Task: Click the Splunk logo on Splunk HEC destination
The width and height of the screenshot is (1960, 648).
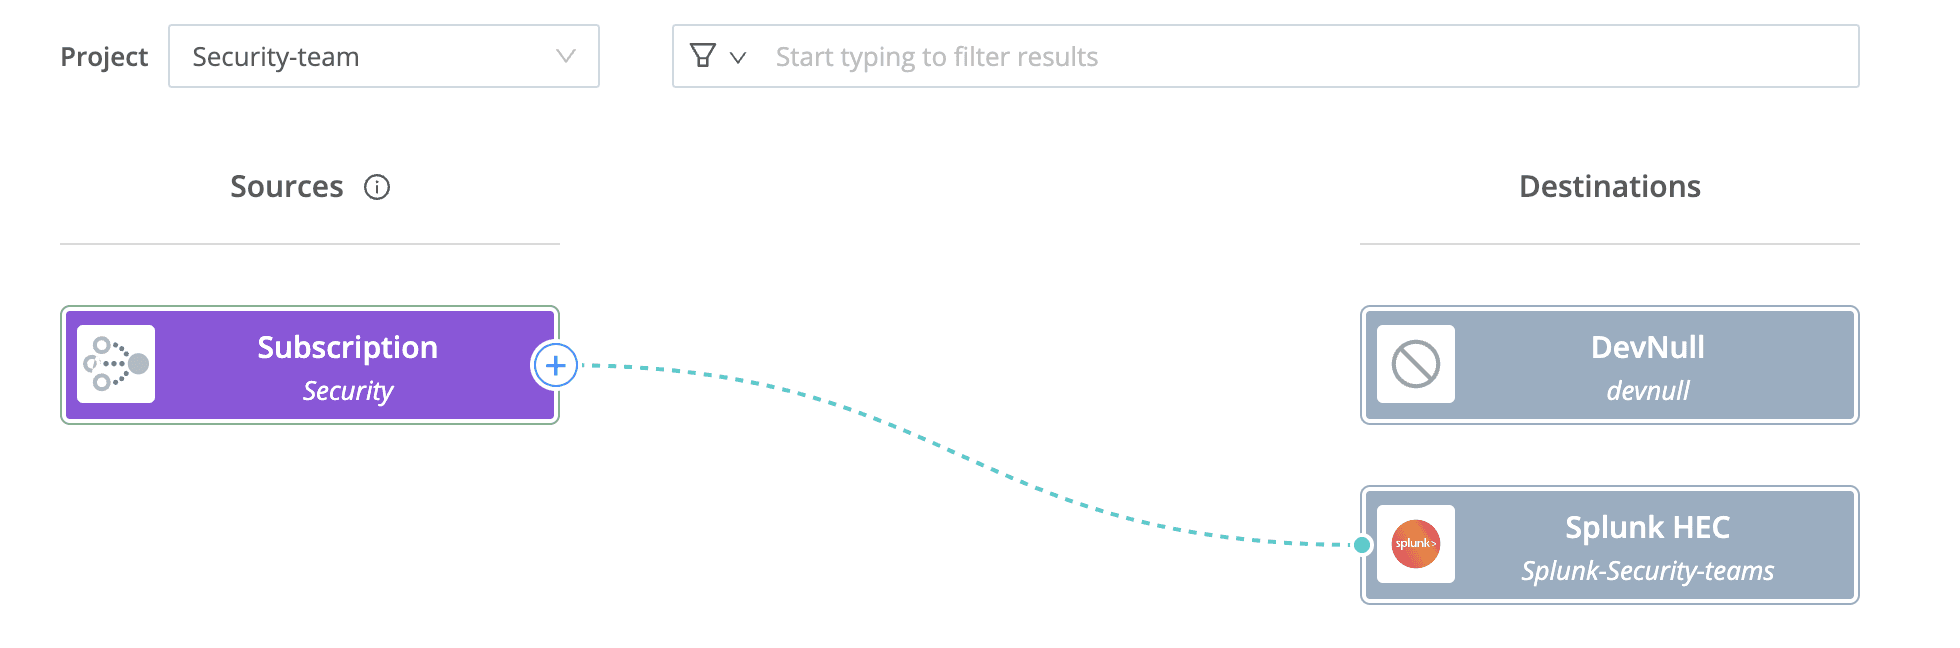Action: [x=1417, y=544]
